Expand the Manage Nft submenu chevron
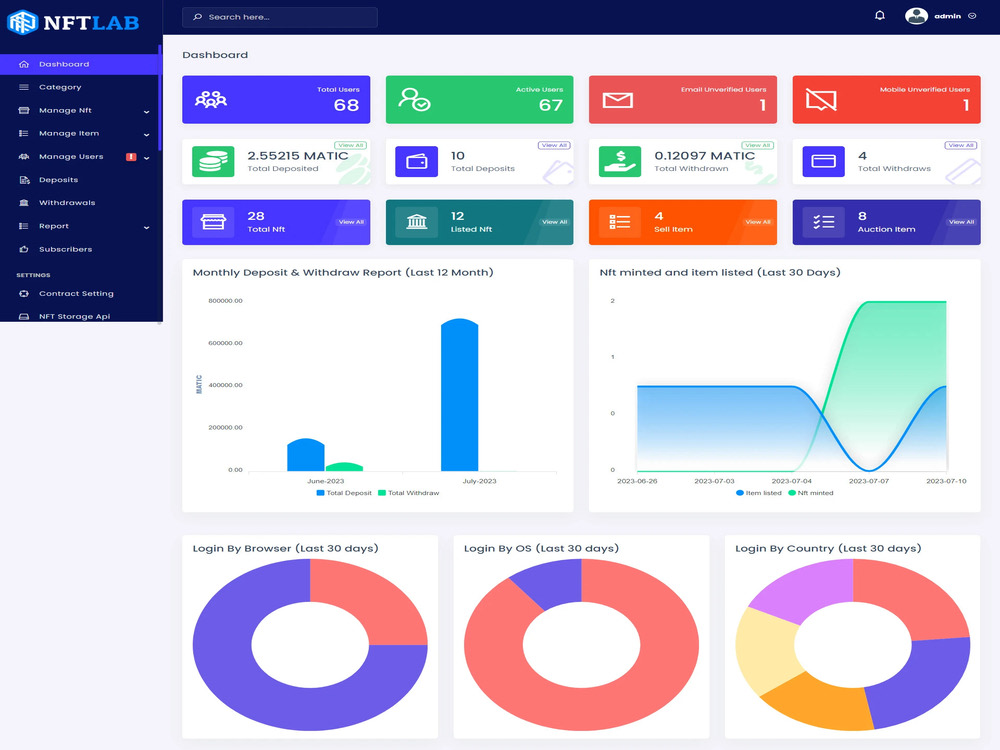Image resolution: width=1000 pixels, height=750 pixels. [x=147, y=112]
